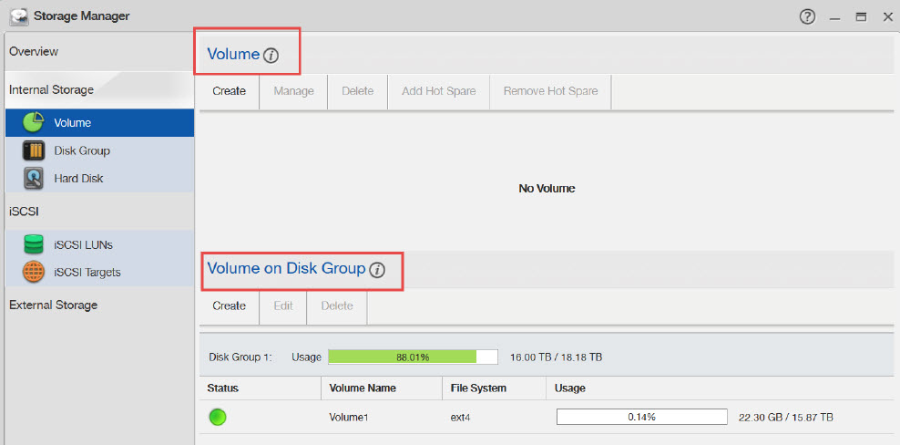Click the Volume pie-chart icon in sidebar
Viewport: 900px width, 445px height.
click(x=33, y=123)
